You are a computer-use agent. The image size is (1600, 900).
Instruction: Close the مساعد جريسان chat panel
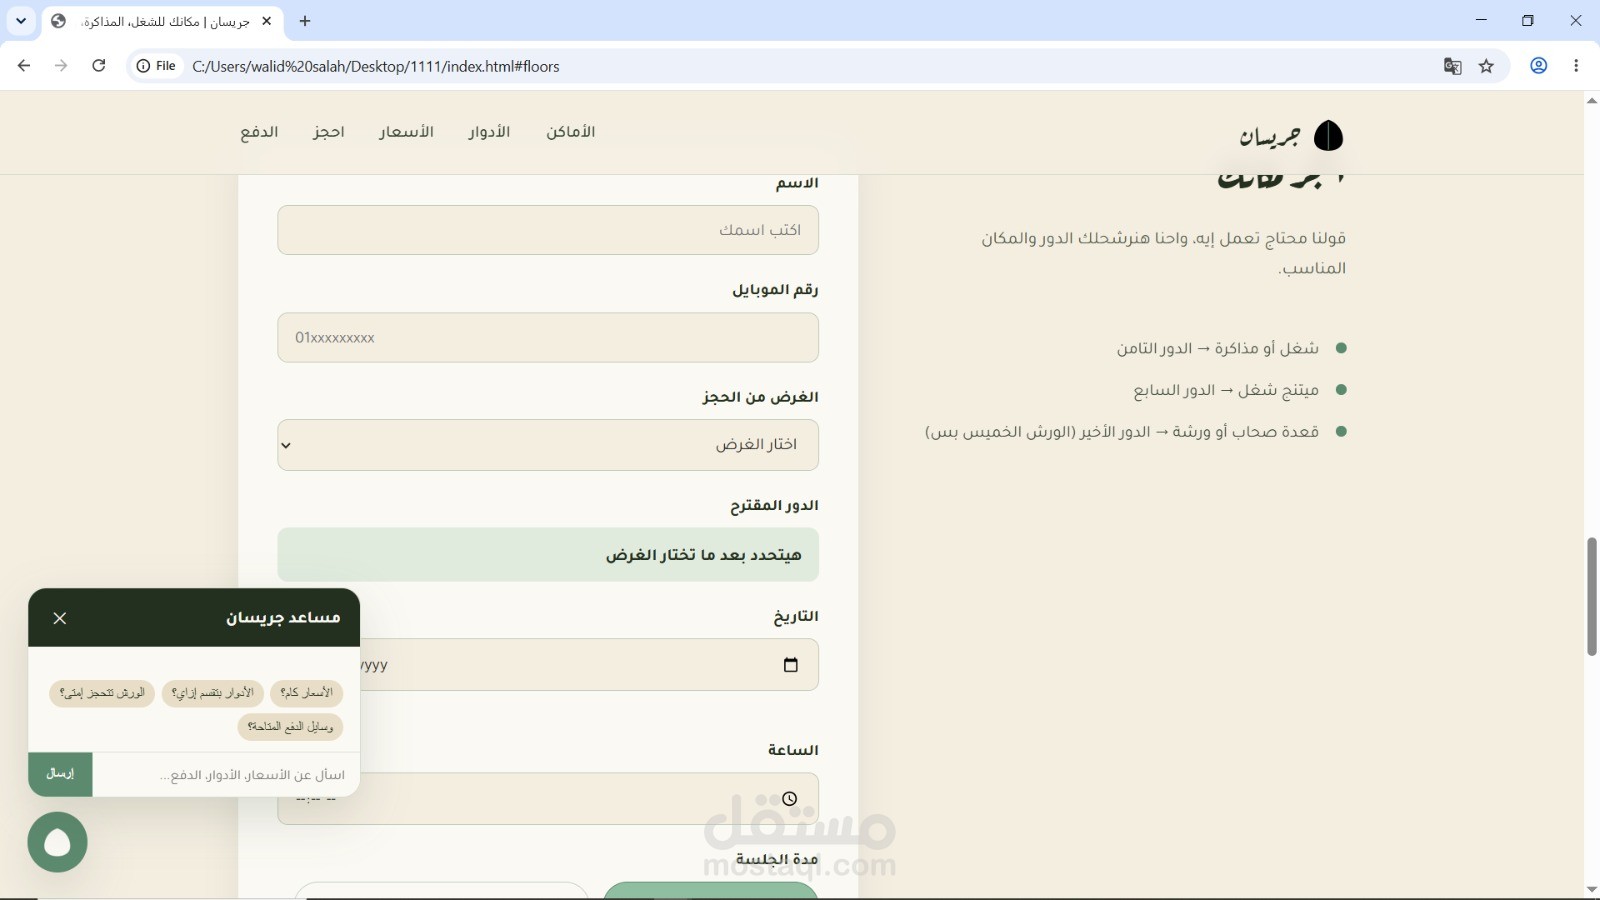pyautogui.click(x=60, y=618)
